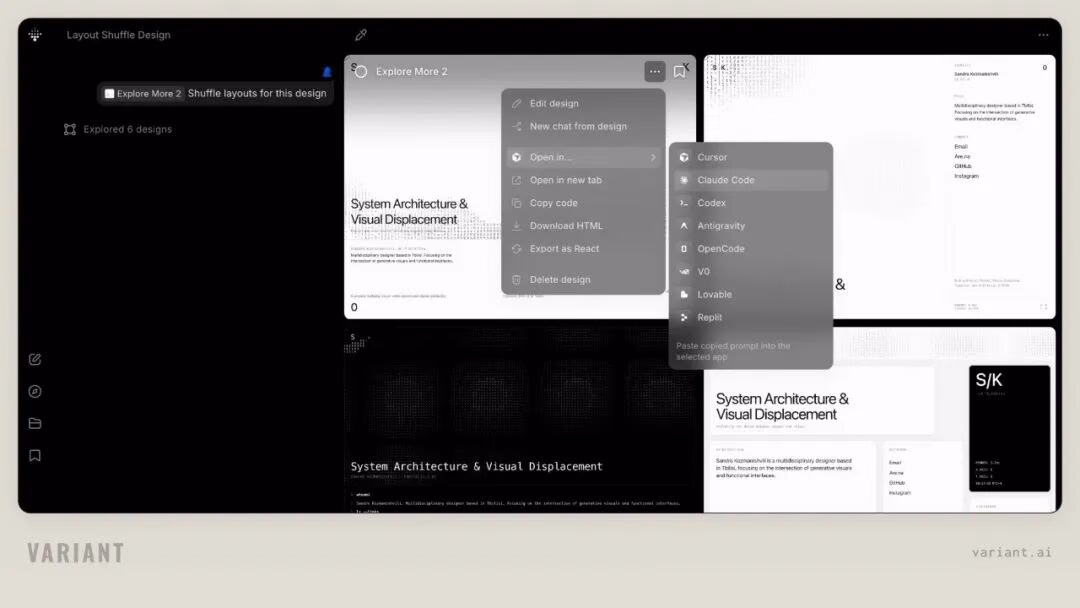Open the compass explore icon in sidebar
The image size is (1080, 608).
point(35,391)
